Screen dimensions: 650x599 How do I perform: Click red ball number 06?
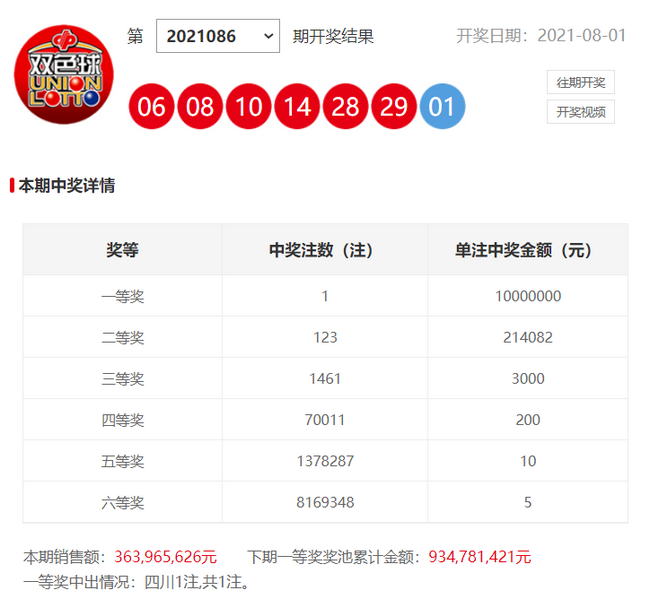click(152, 107)
